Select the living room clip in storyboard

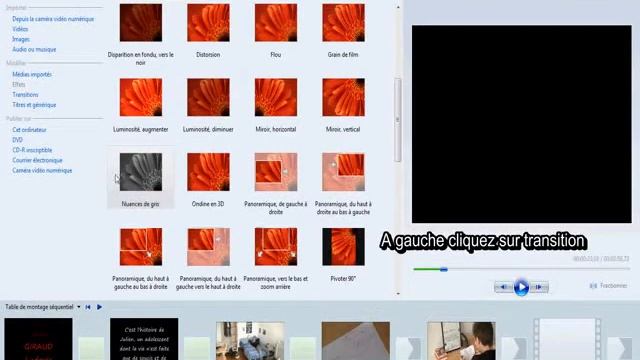(250, 341)
